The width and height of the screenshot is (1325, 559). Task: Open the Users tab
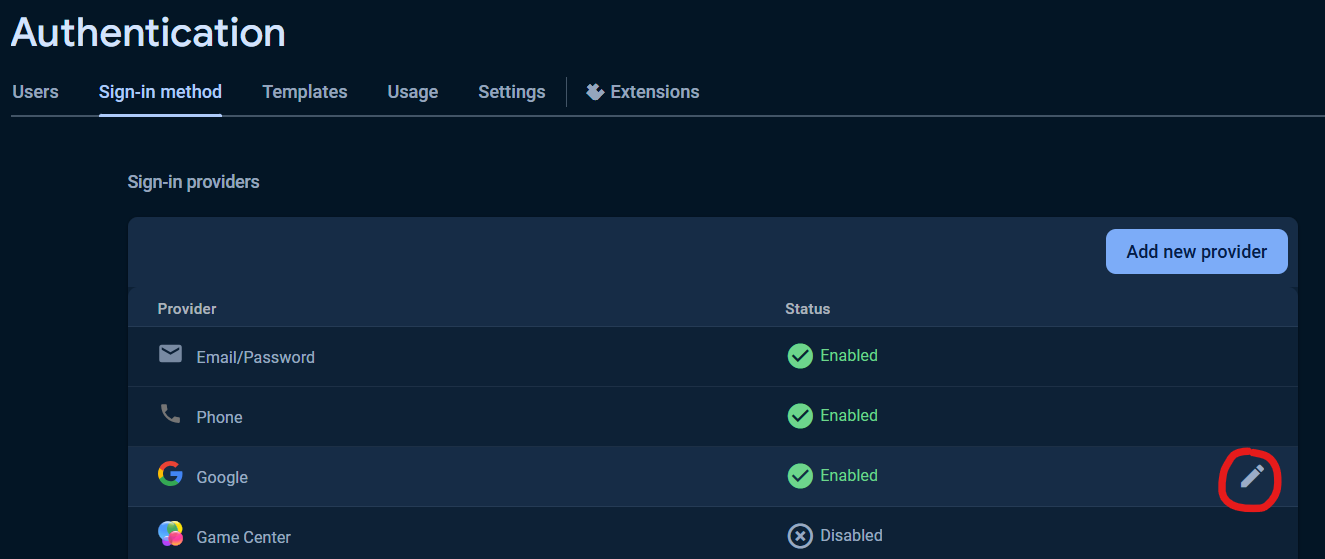(35, 92)
